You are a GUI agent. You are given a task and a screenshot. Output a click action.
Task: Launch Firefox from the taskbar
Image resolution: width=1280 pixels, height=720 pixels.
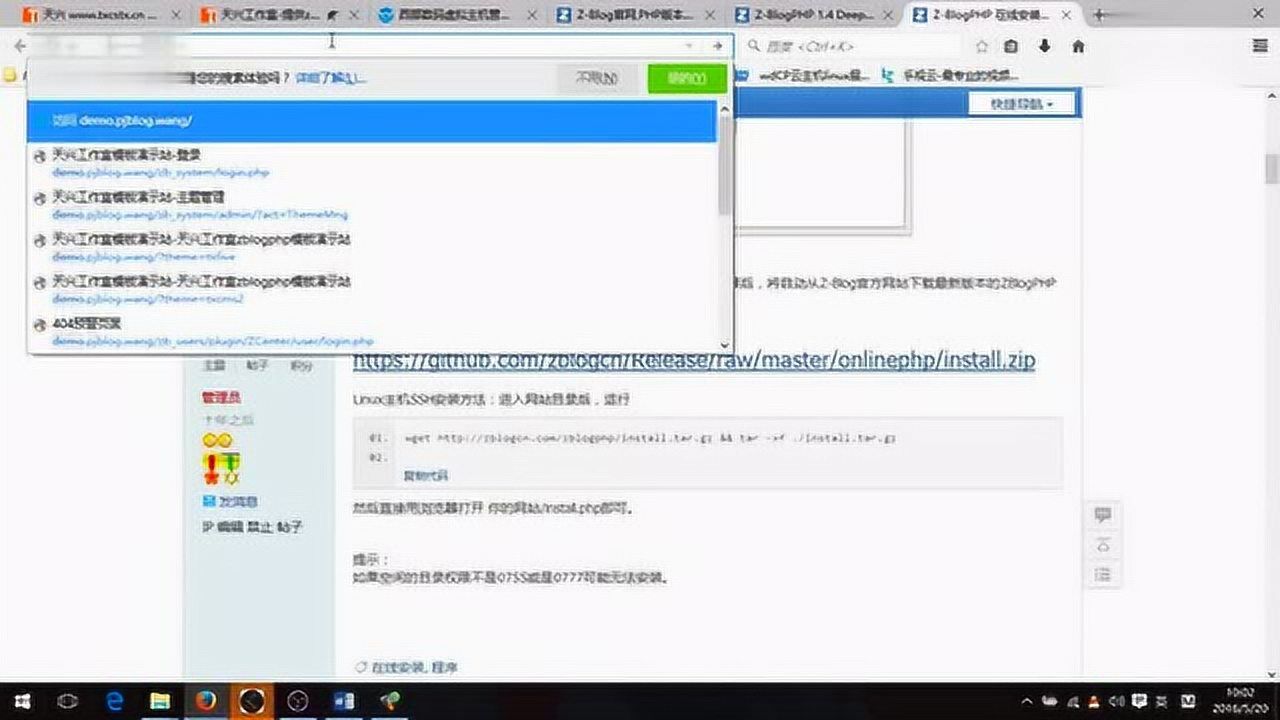click(x=206, y=701)
